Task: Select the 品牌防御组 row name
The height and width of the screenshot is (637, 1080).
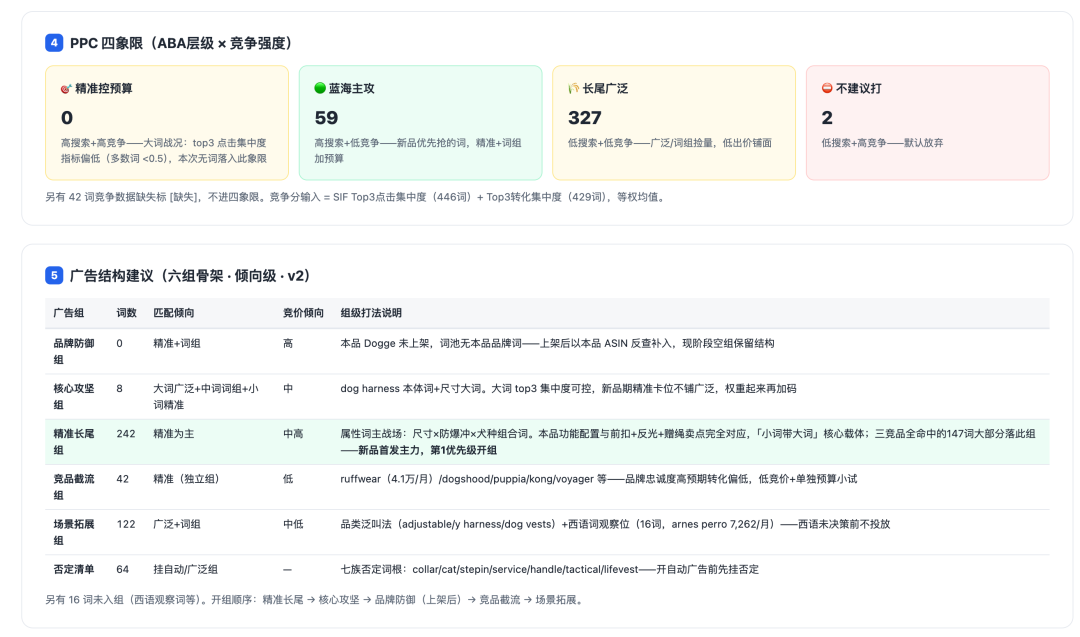Action: 74,351
